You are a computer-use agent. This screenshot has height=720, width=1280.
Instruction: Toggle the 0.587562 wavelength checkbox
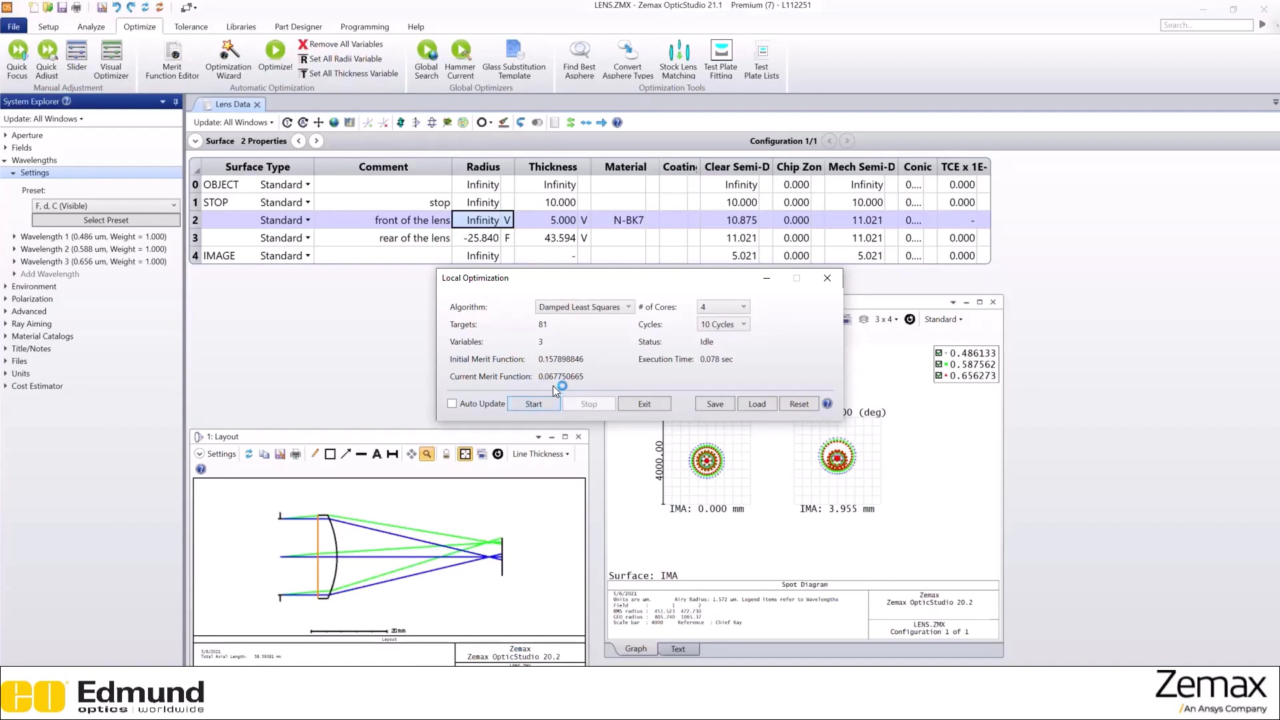pyautogui.click(x=939, y=364)
